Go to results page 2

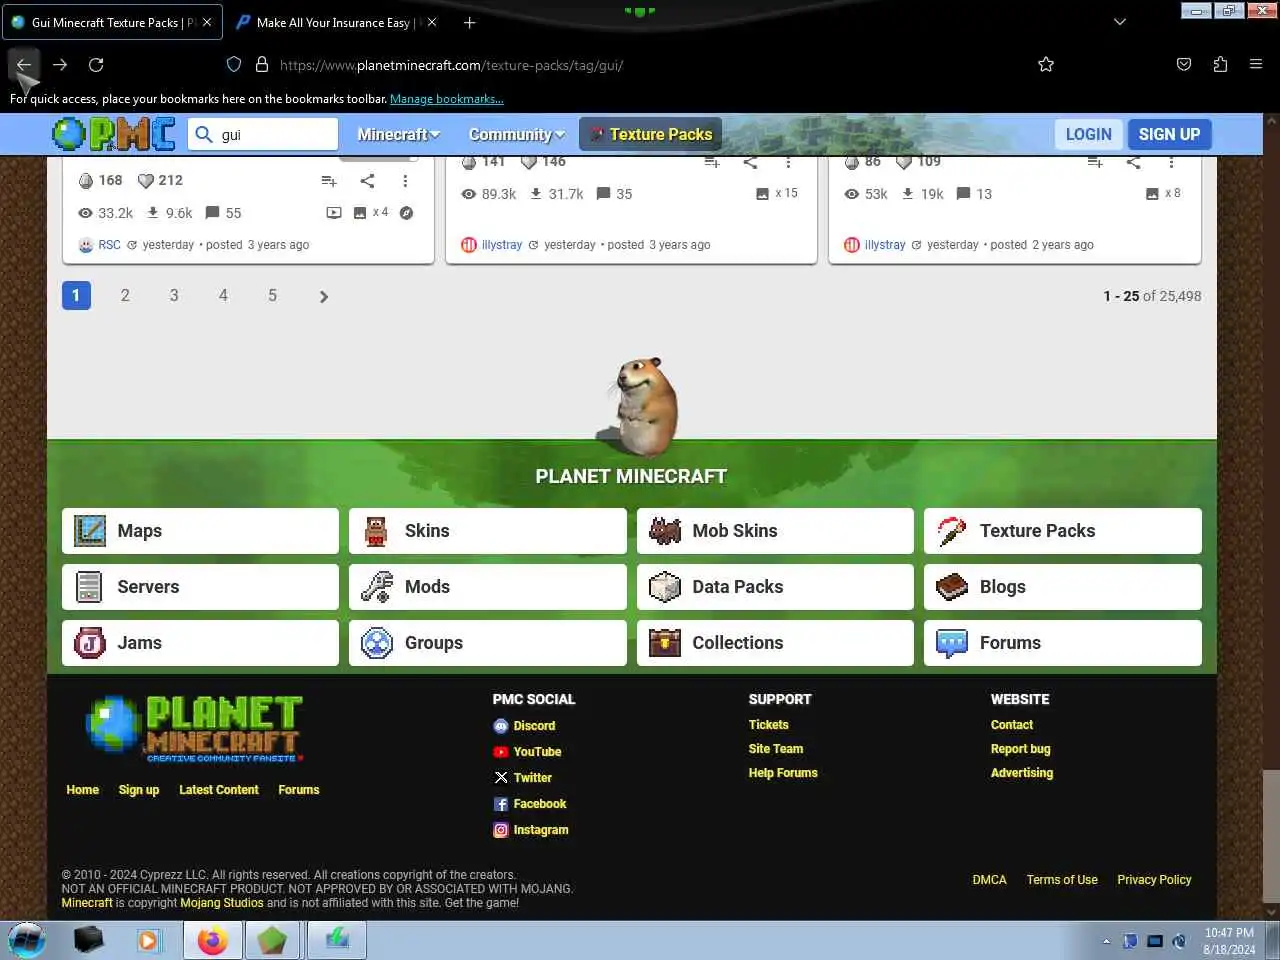125,295
